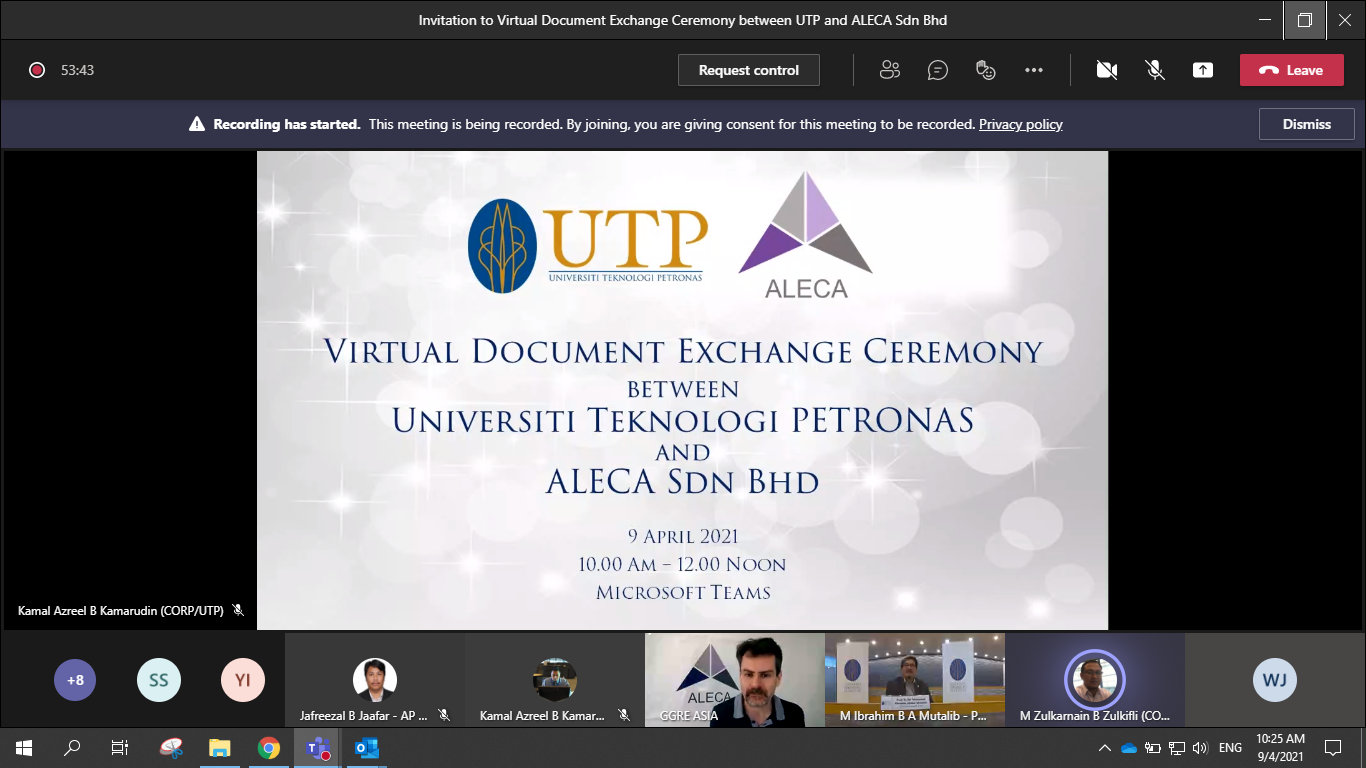Open the Windows notification center icon
Viewport: 1366px width, 768px height.
tap(1333, 748)
